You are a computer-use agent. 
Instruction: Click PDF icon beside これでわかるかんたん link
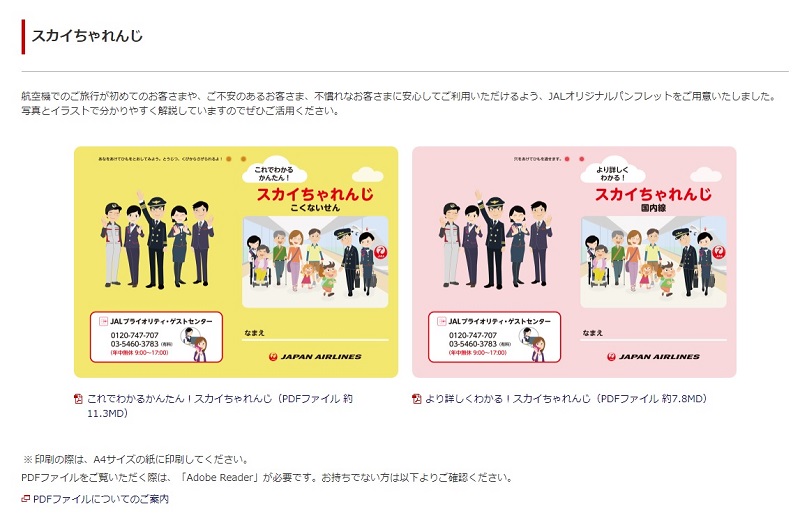click(x=79, y=399)
